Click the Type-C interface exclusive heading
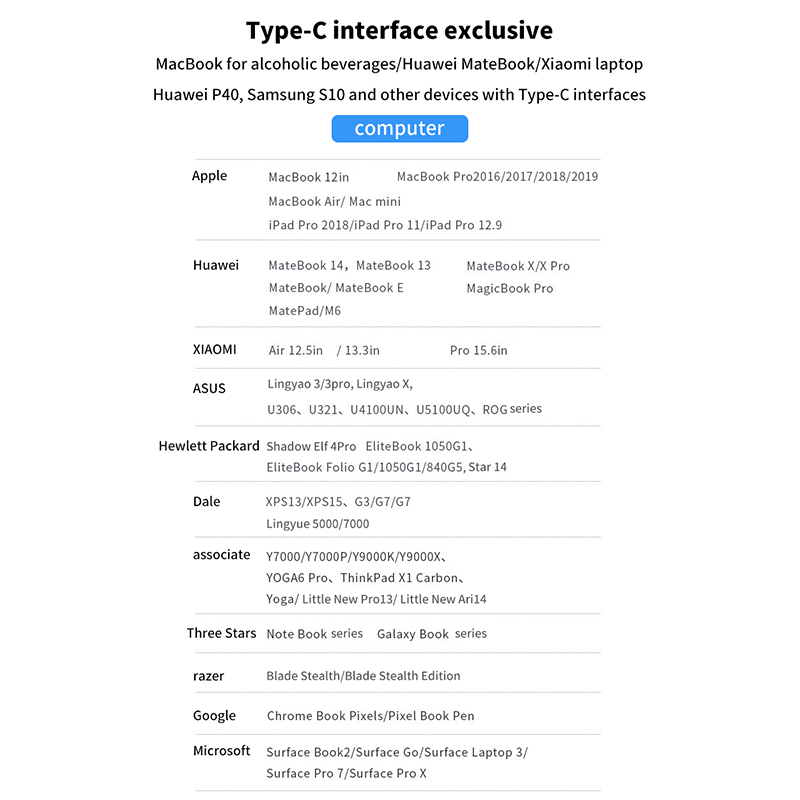The width and height of the screenshot is (800, 800). tap(399, 31)
